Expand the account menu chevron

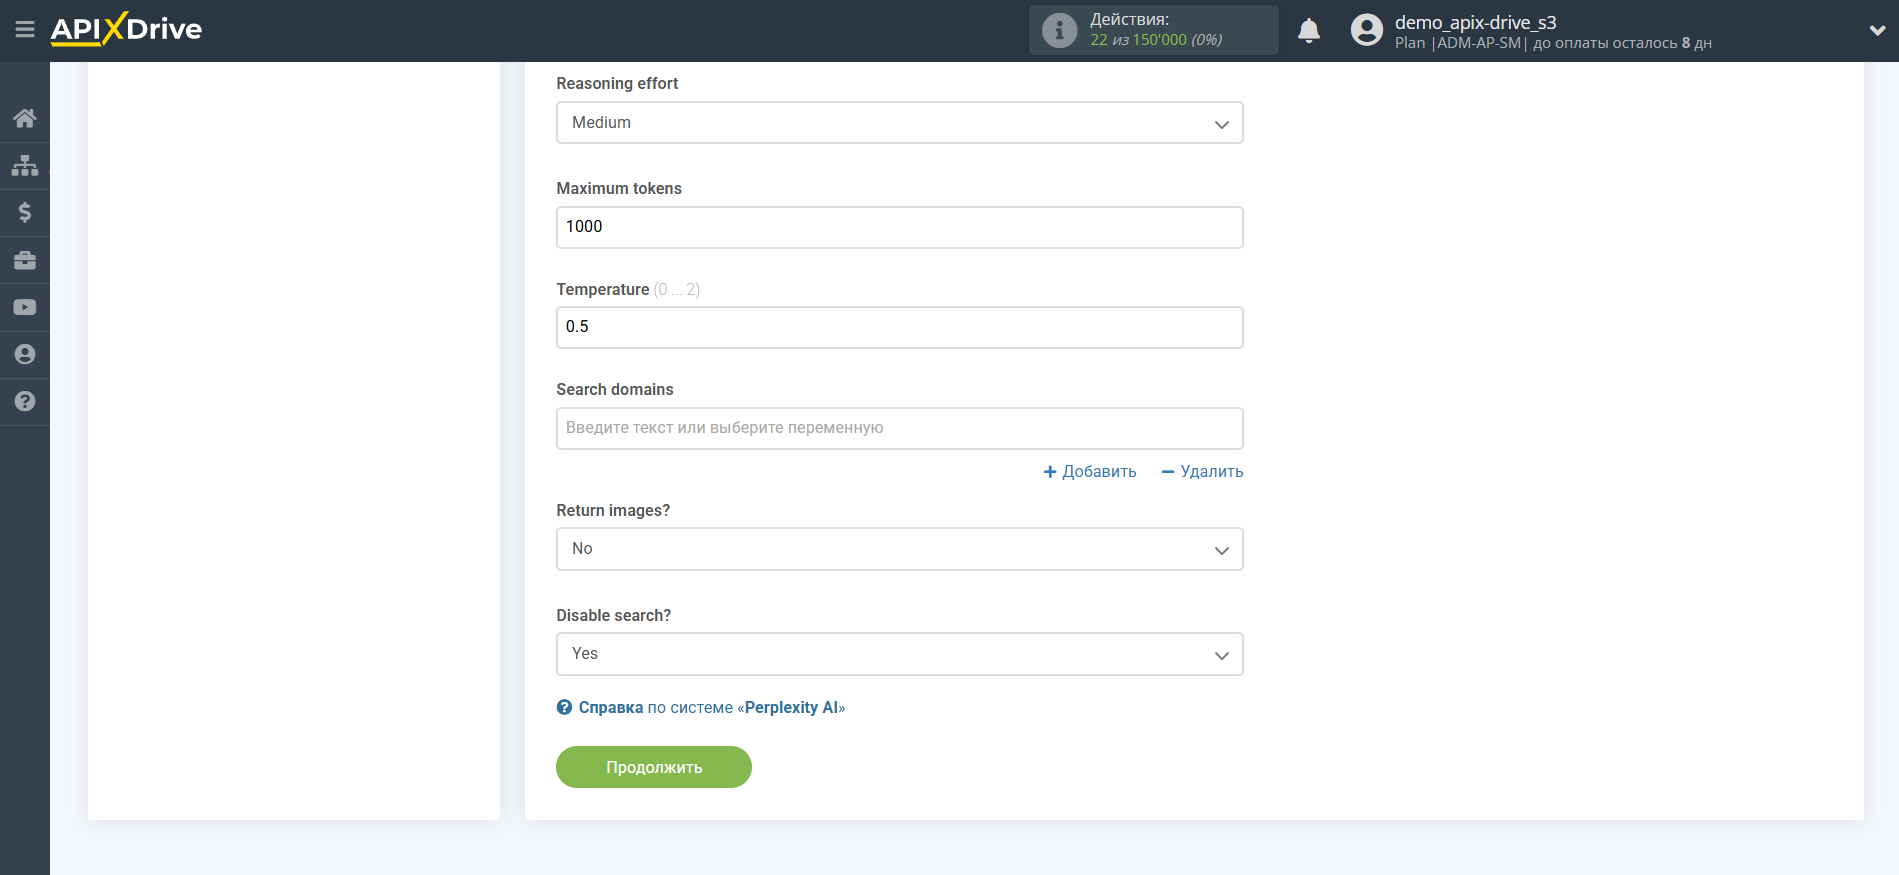tap(1877, 31)
